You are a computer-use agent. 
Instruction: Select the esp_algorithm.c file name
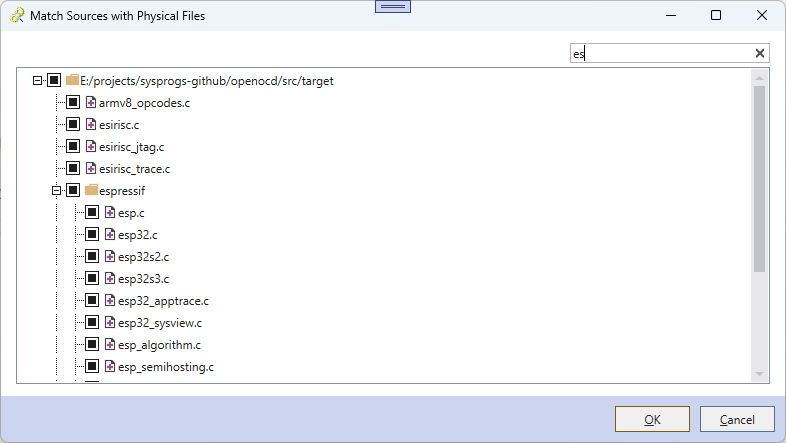[x=159, y=345]
